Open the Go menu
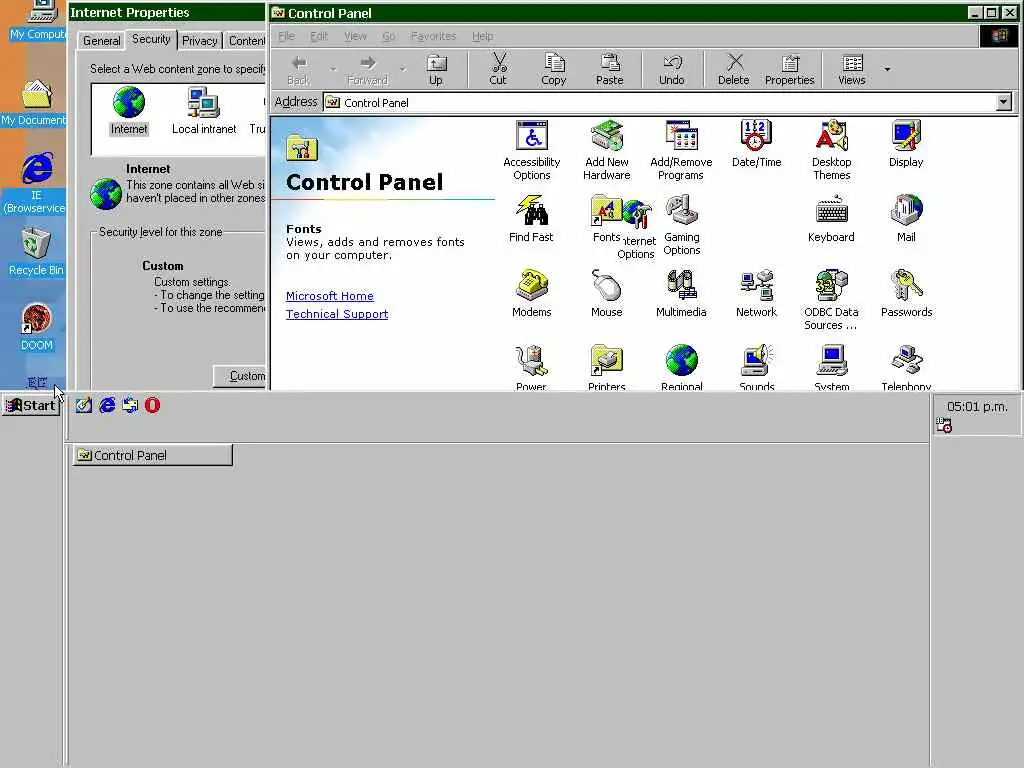The height and width of the screenshot is (768, 1024). click(x=389, y=36)
